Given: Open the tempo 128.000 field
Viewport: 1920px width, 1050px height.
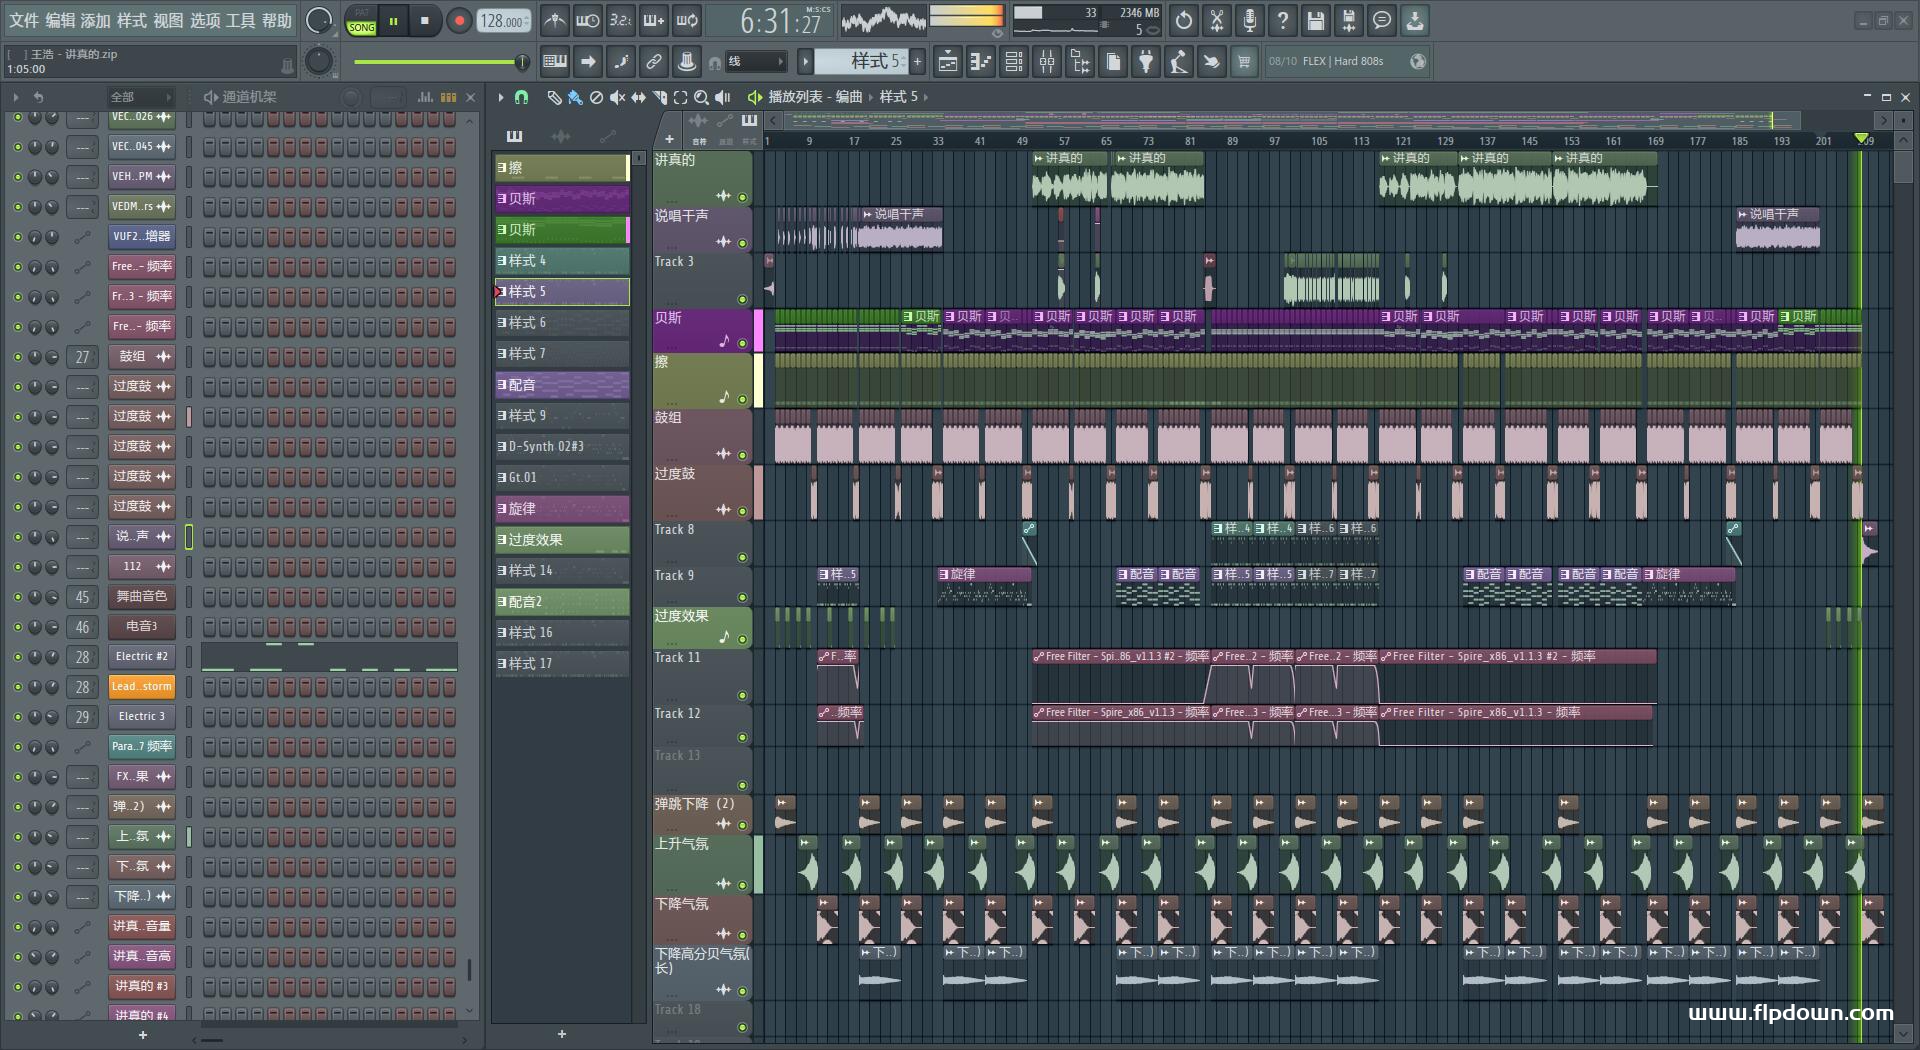Looking at the screenshot, I should click(x=504, y=21).
